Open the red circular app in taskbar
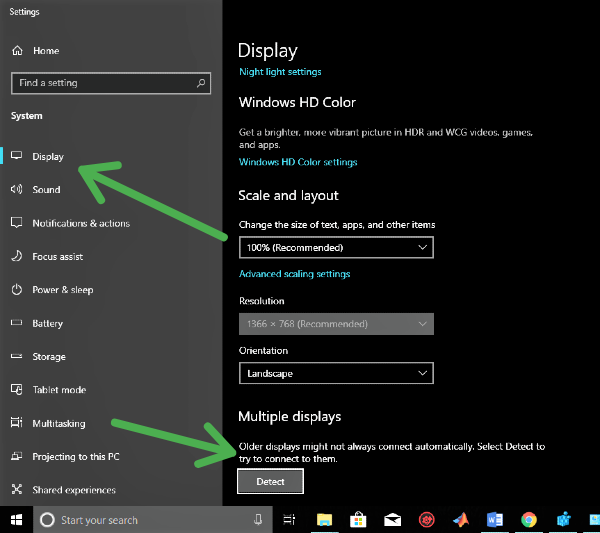600x533 pixels. tap(427, 520)
